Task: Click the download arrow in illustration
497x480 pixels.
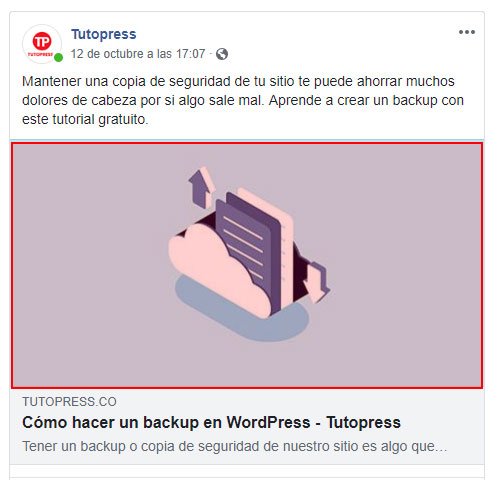Action: [x=316, y=282]
